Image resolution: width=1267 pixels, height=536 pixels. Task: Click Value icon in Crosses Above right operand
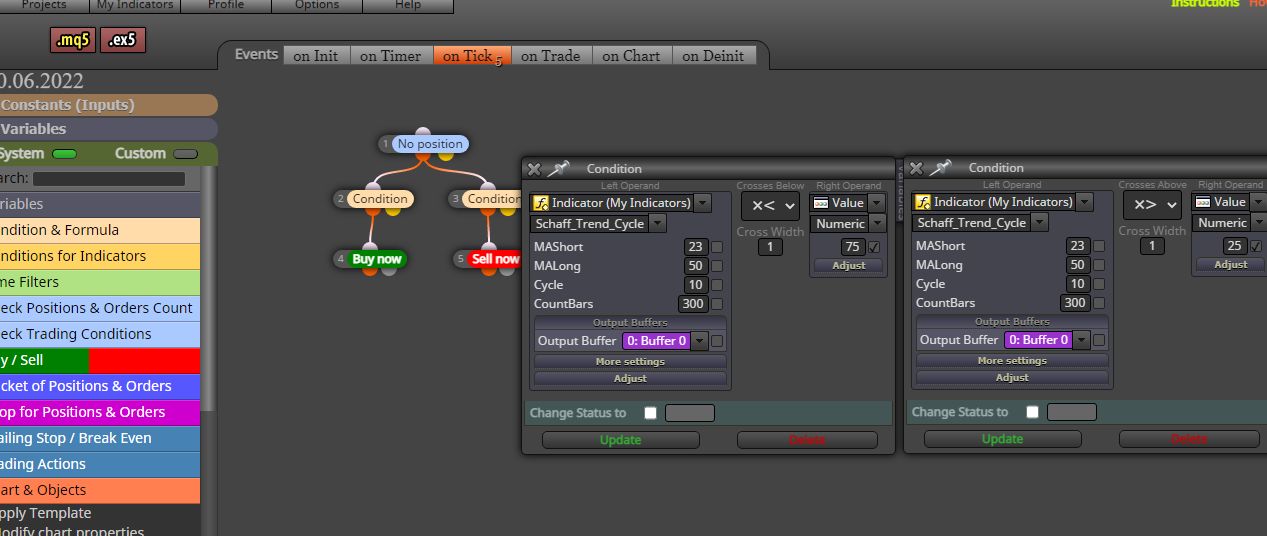coord(1203,202)
